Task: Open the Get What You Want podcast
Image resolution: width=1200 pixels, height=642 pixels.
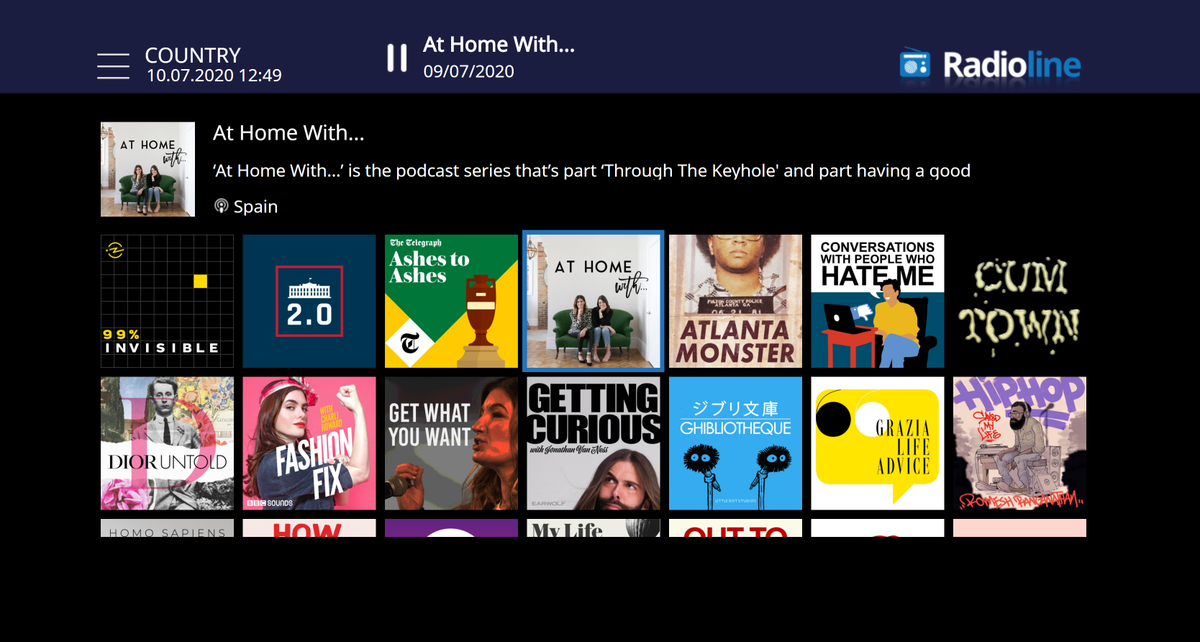Action: click(451, 443)
